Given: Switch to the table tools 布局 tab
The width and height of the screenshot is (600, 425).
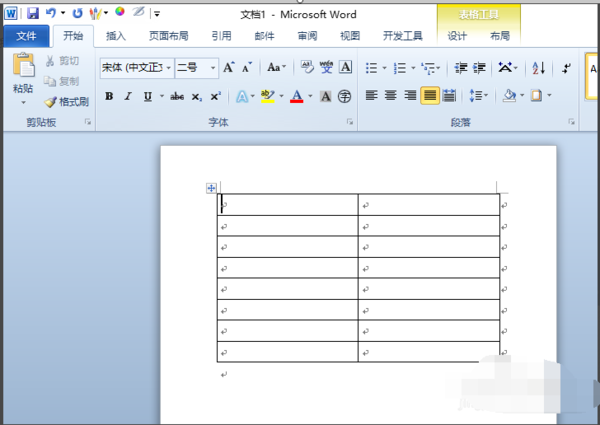Looking at the screenshot, I should tap(500, 36).
